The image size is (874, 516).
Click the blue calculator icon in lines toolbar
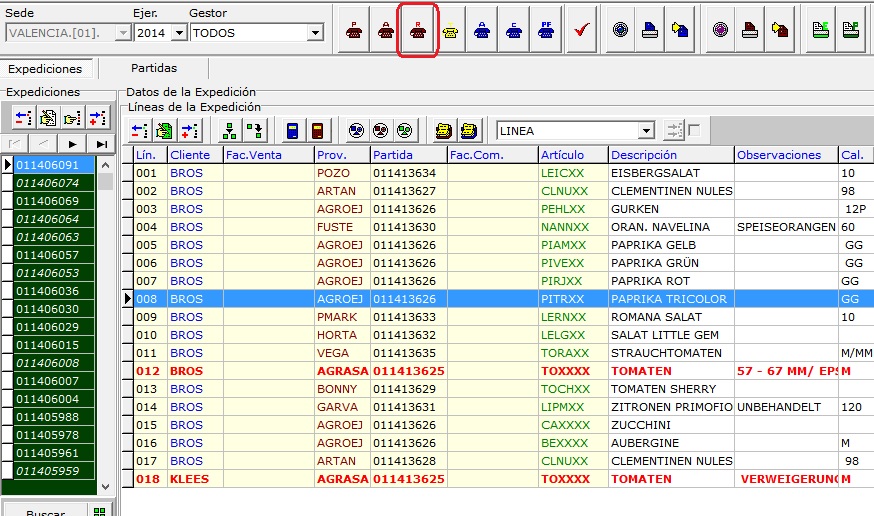[x=292, y=131]
